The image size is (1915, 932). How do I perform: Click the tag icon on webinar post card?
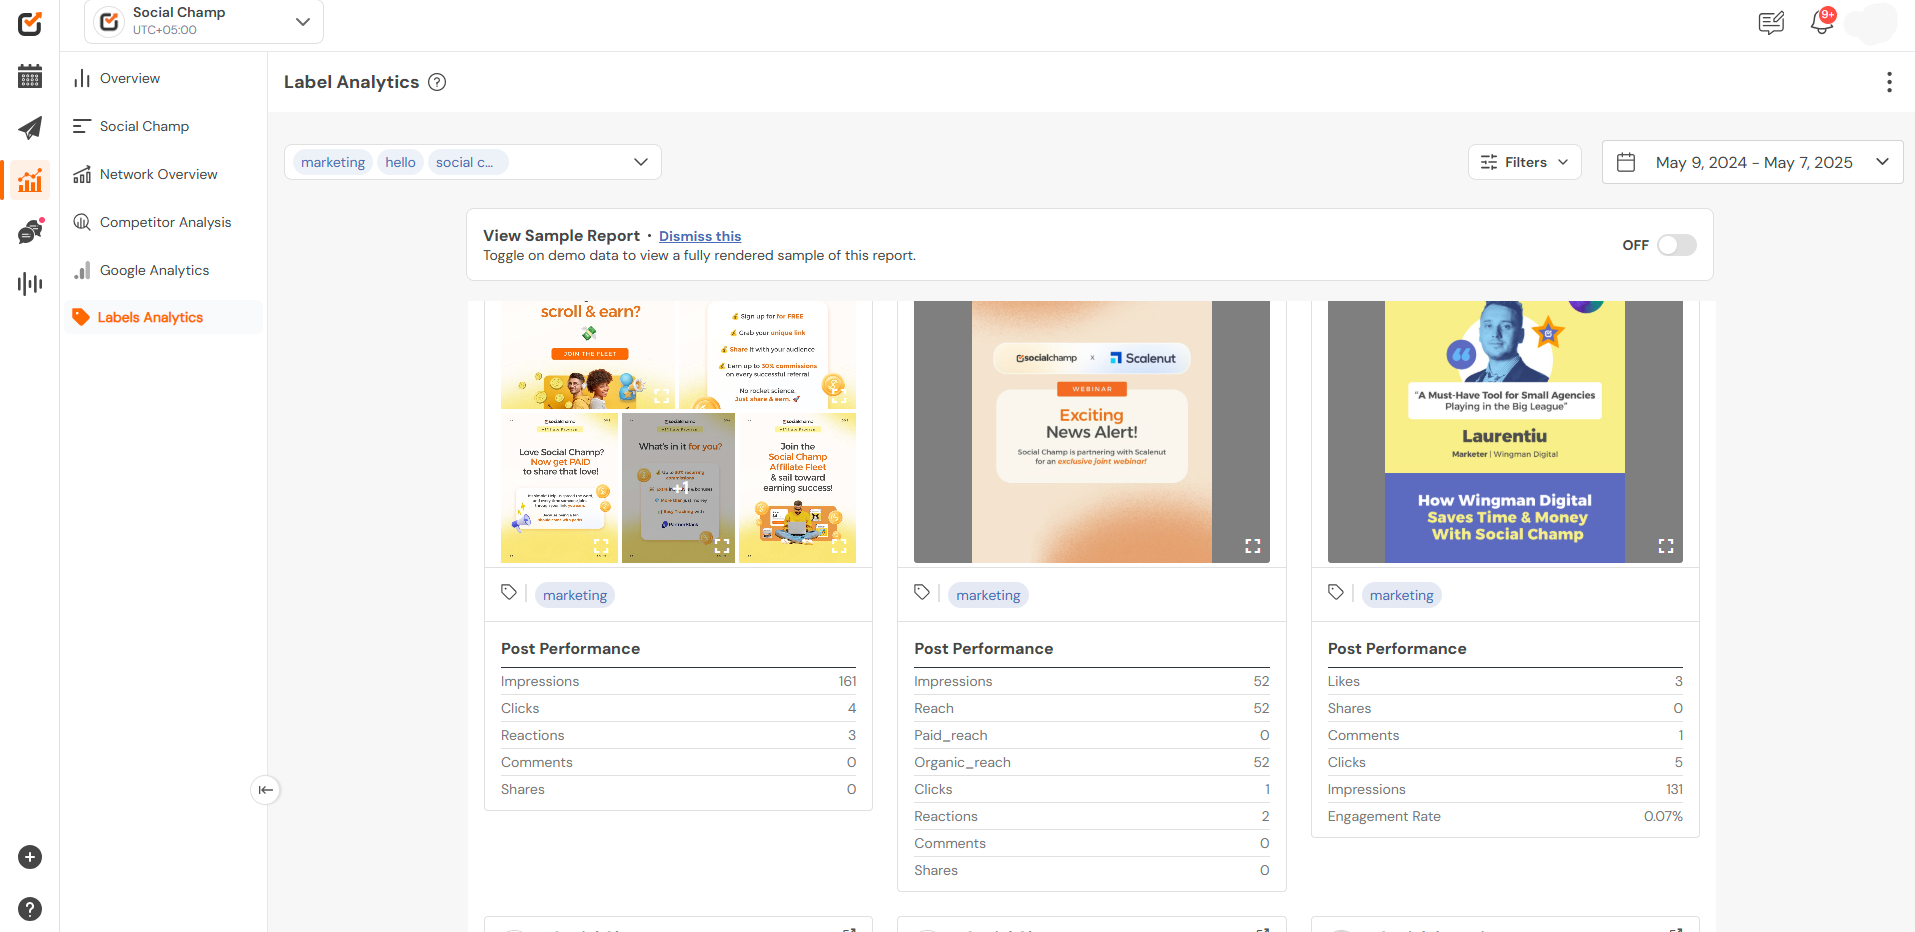coord(922,592)
